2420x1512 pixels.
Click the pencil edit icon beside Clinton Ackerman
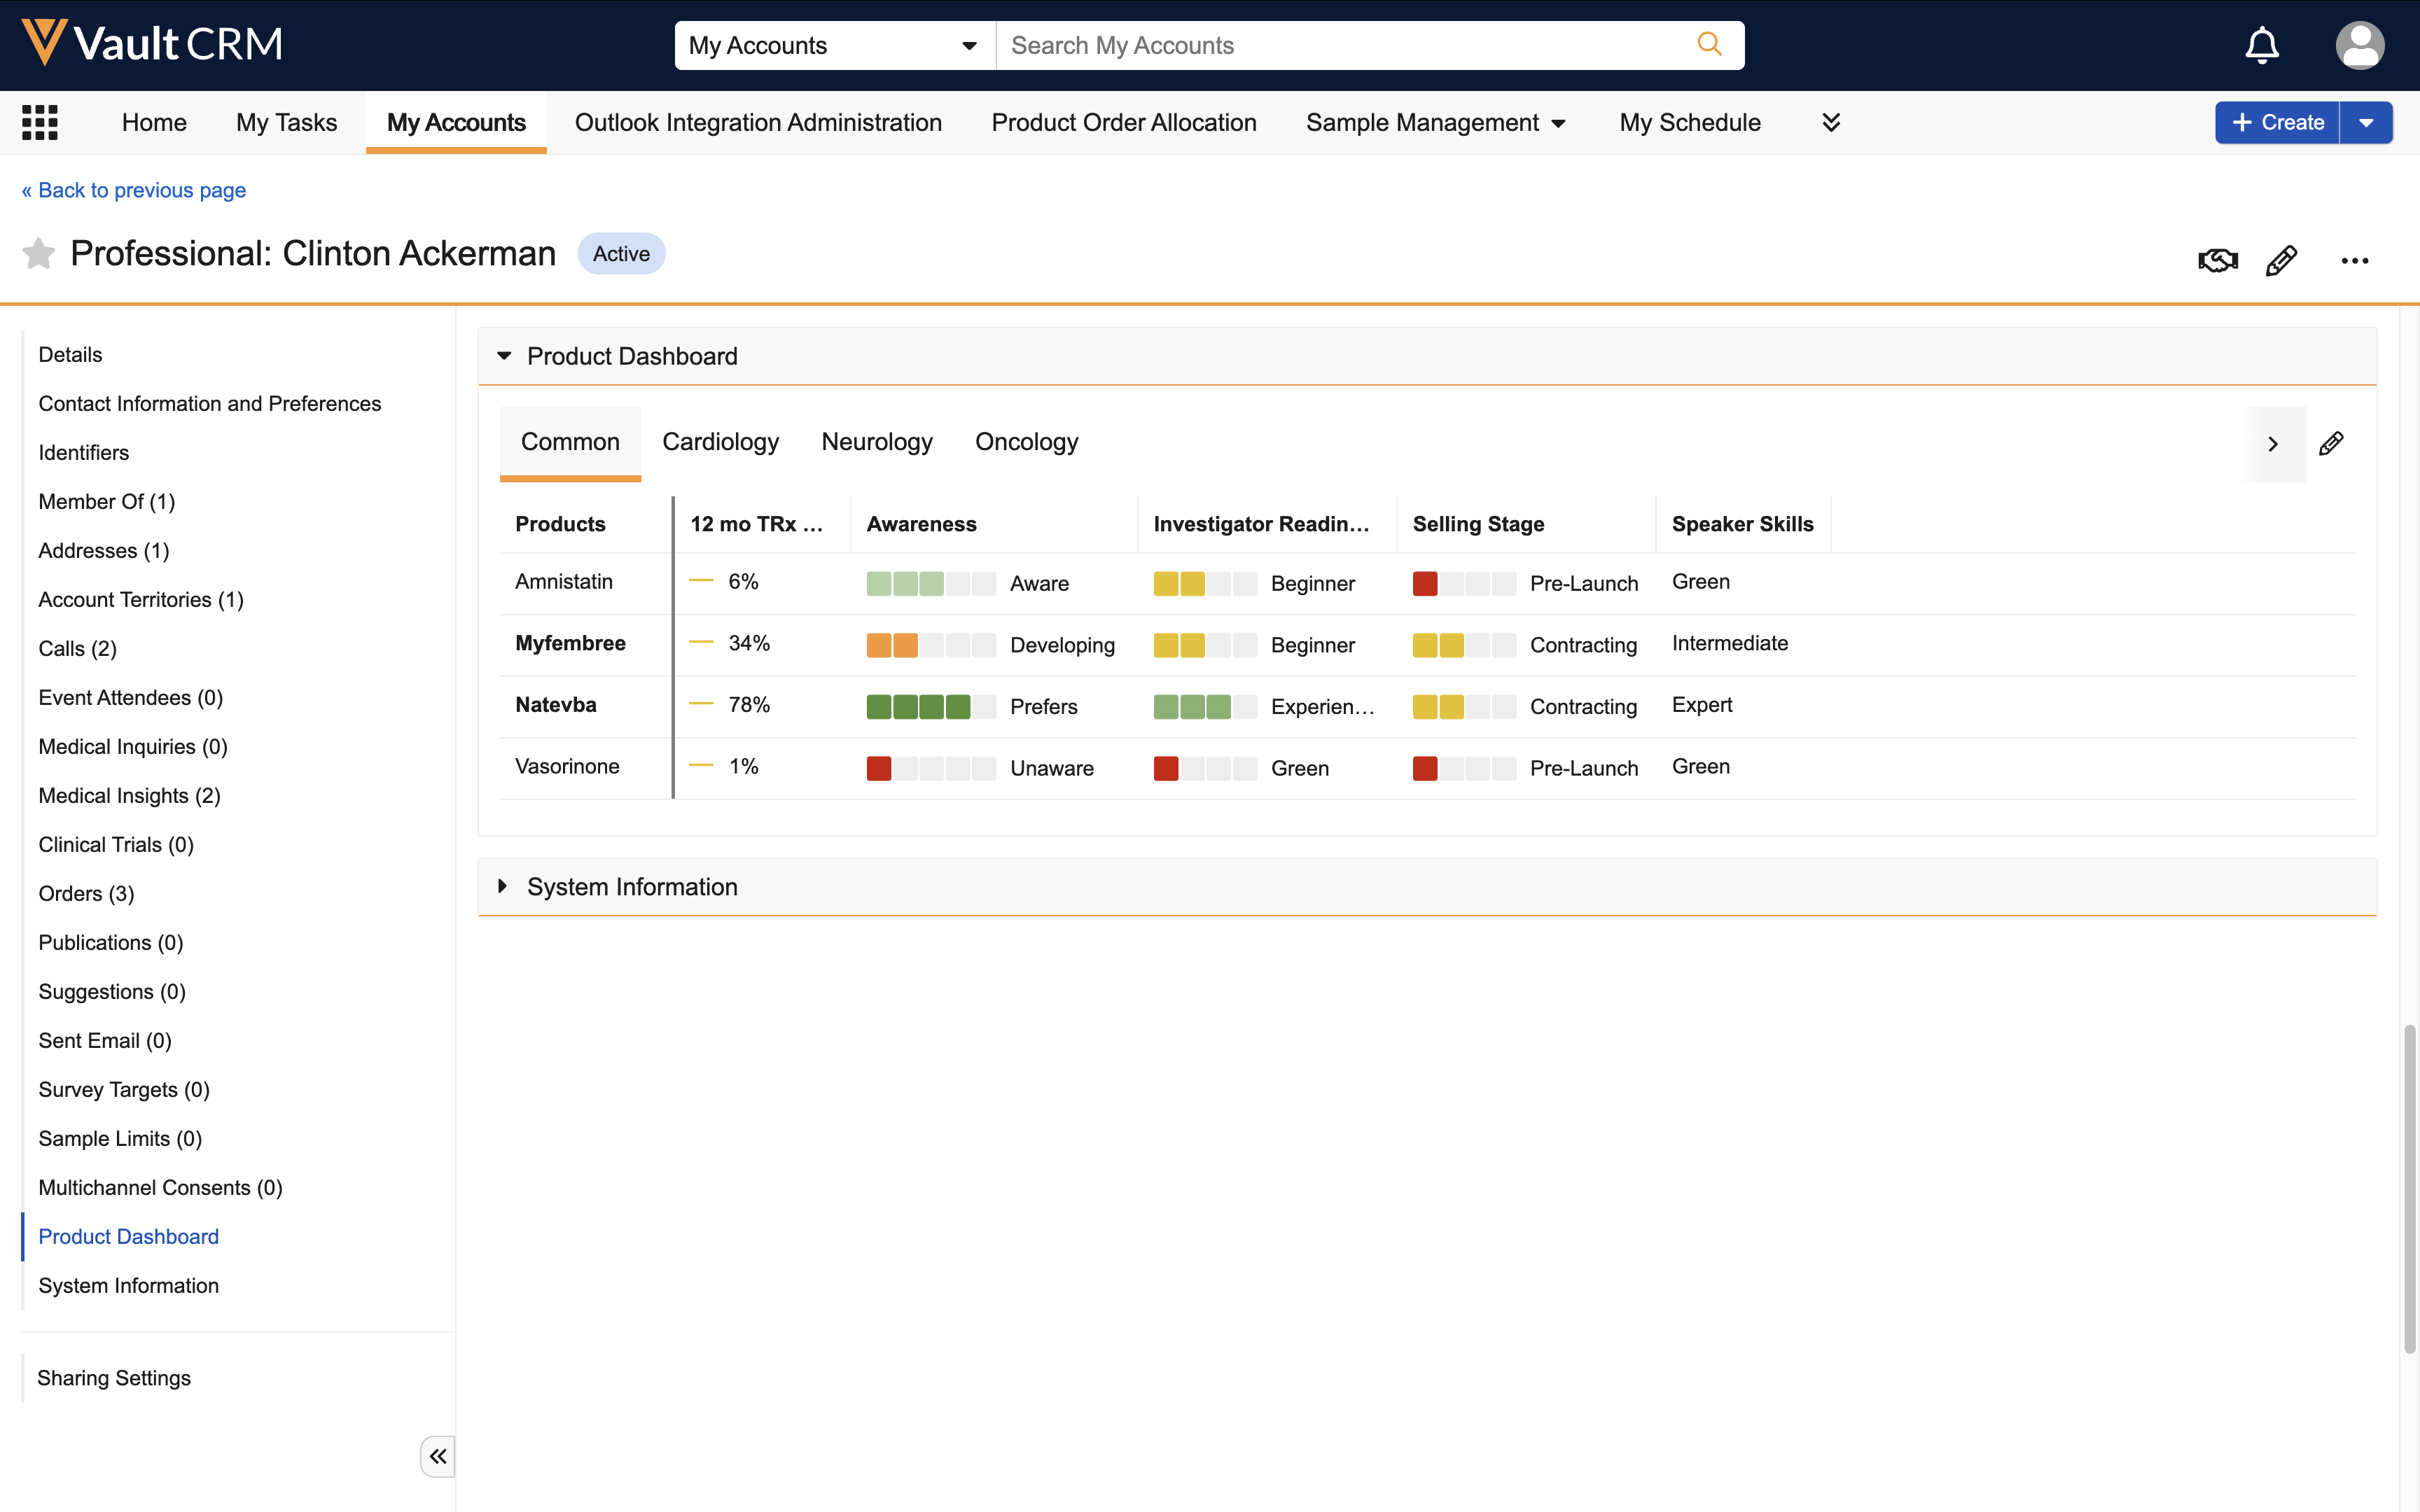(2281, 261)
